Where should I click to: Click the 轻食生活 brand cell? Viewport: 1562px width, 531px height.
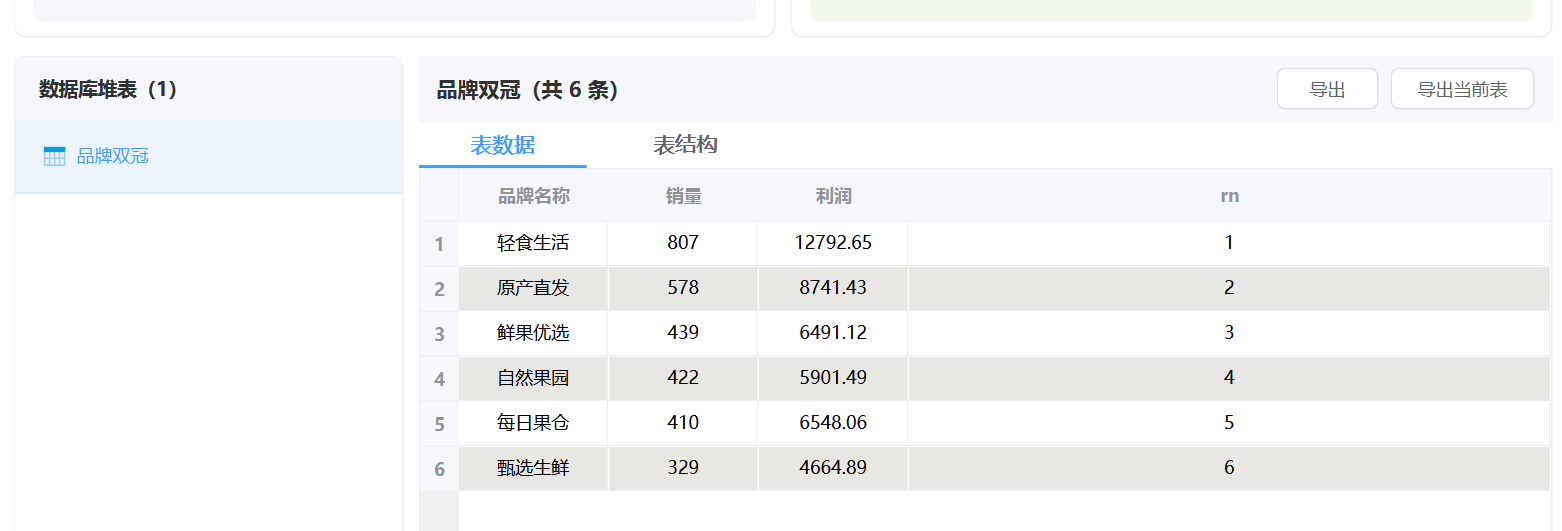533,242
